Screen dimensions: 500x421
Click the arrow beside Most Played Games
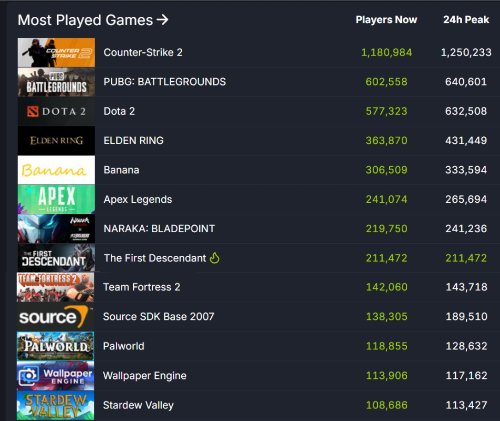pyautogui.click(x=162, y=20)
